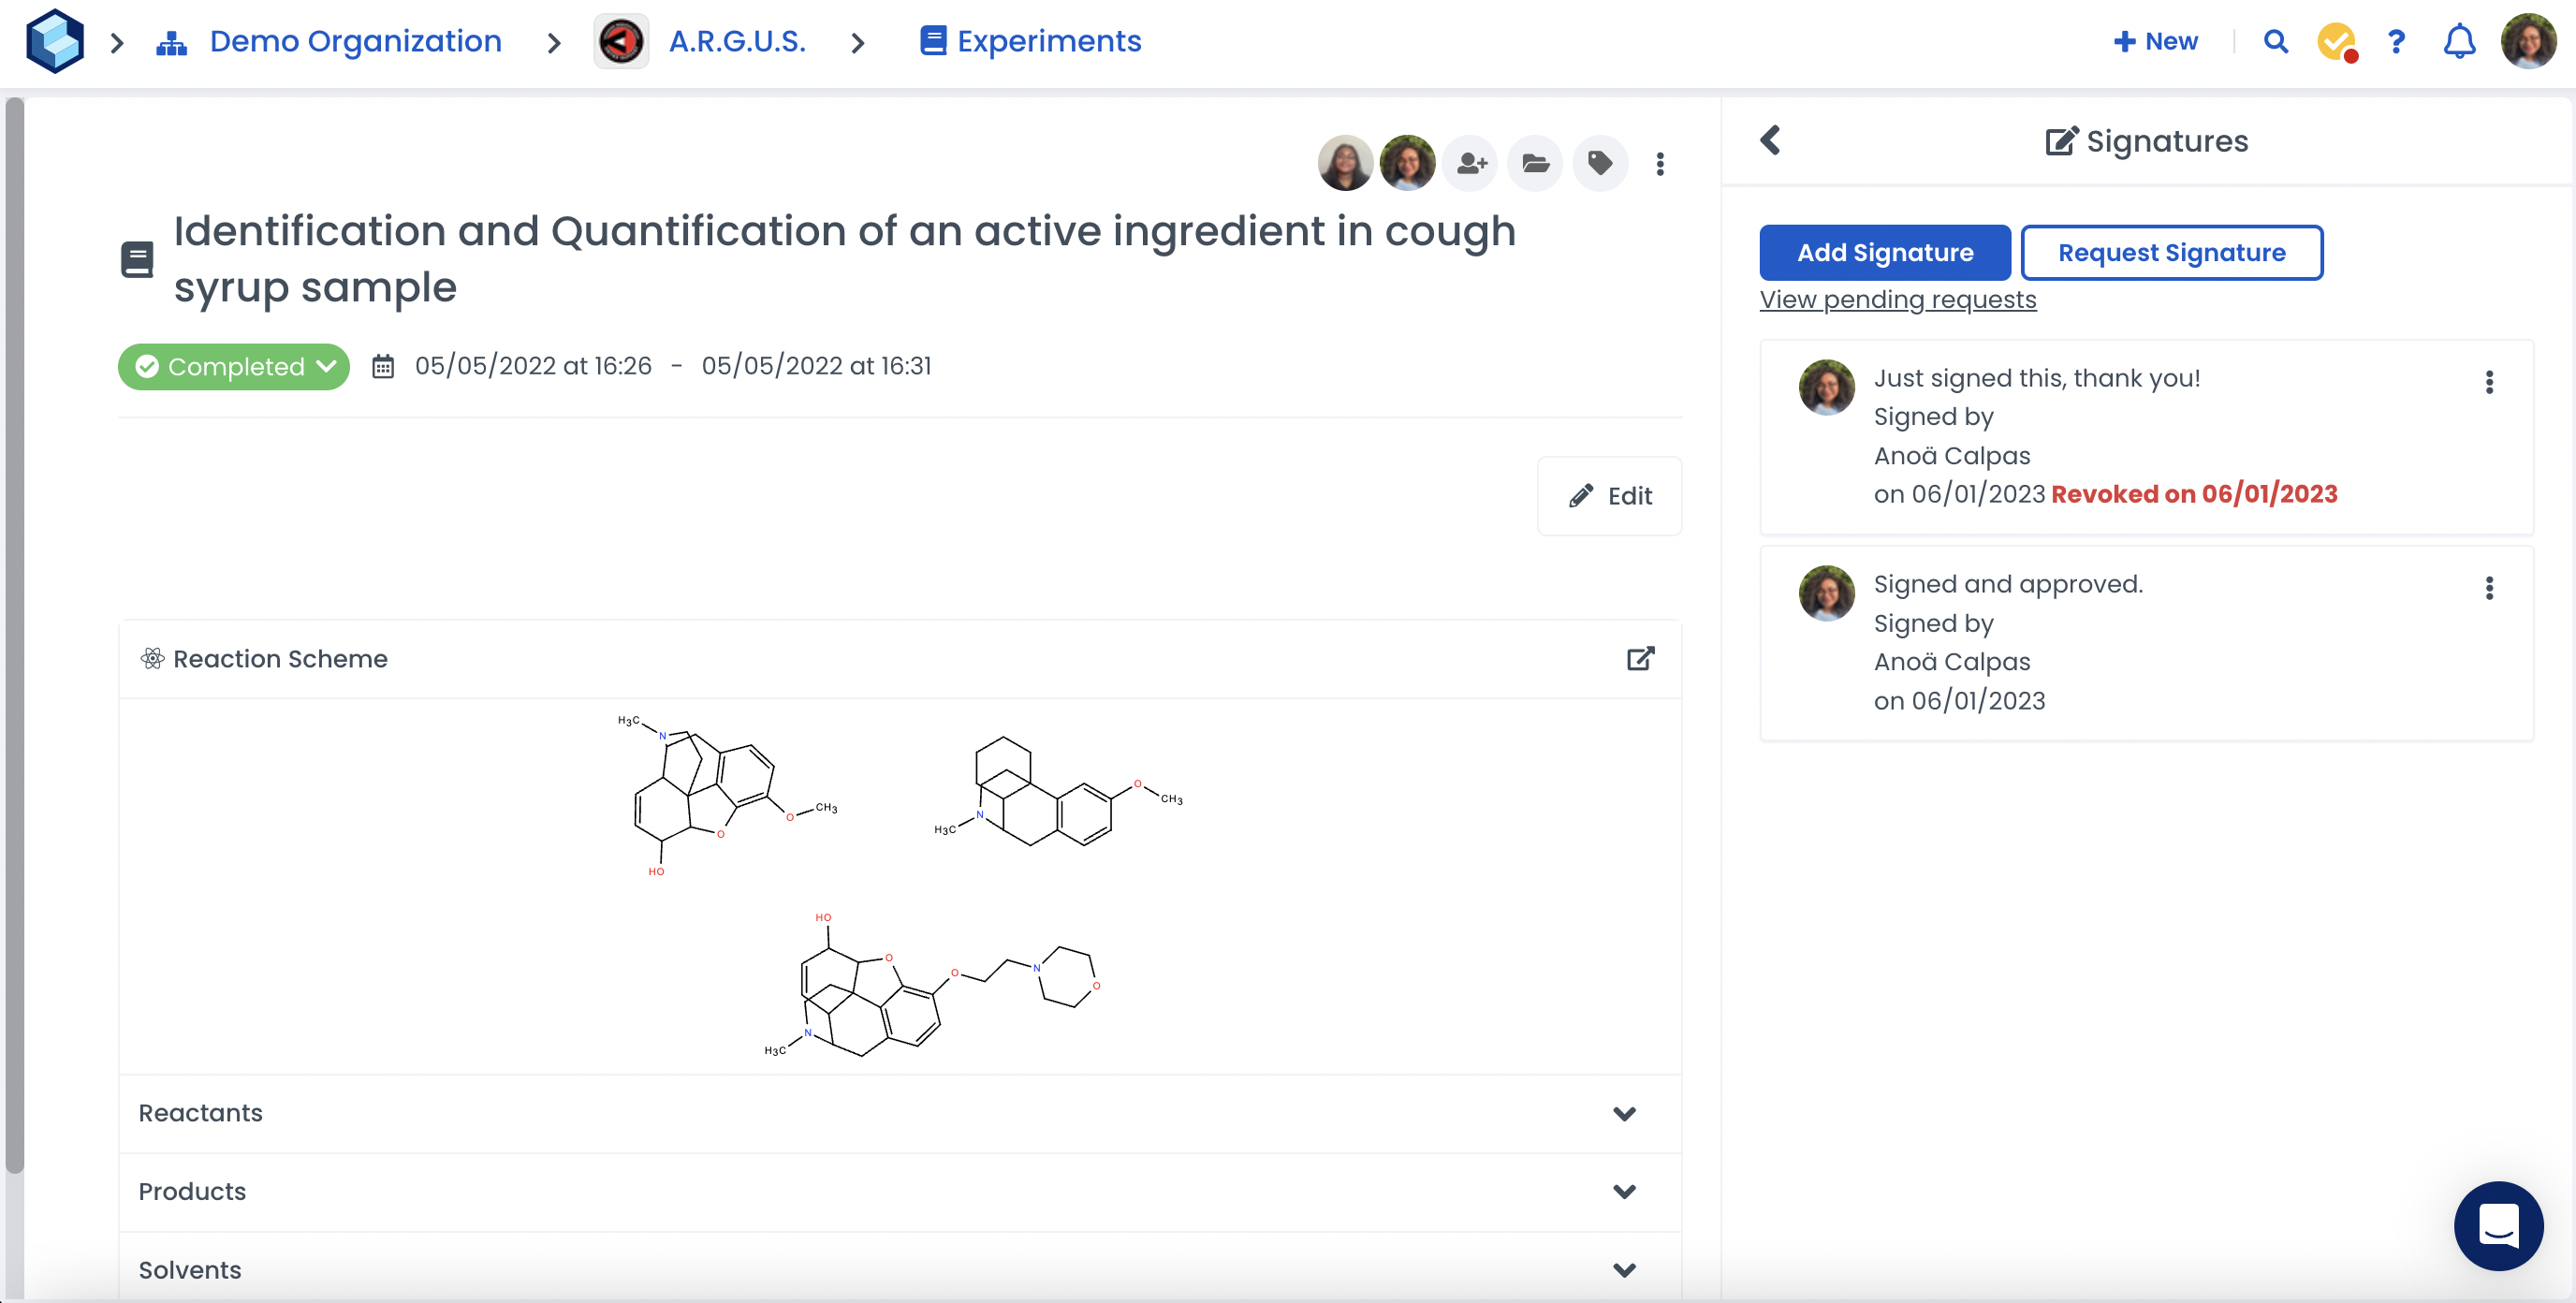
Task: Open the folder icon in experiment header
Action: tap(1535, 163)
